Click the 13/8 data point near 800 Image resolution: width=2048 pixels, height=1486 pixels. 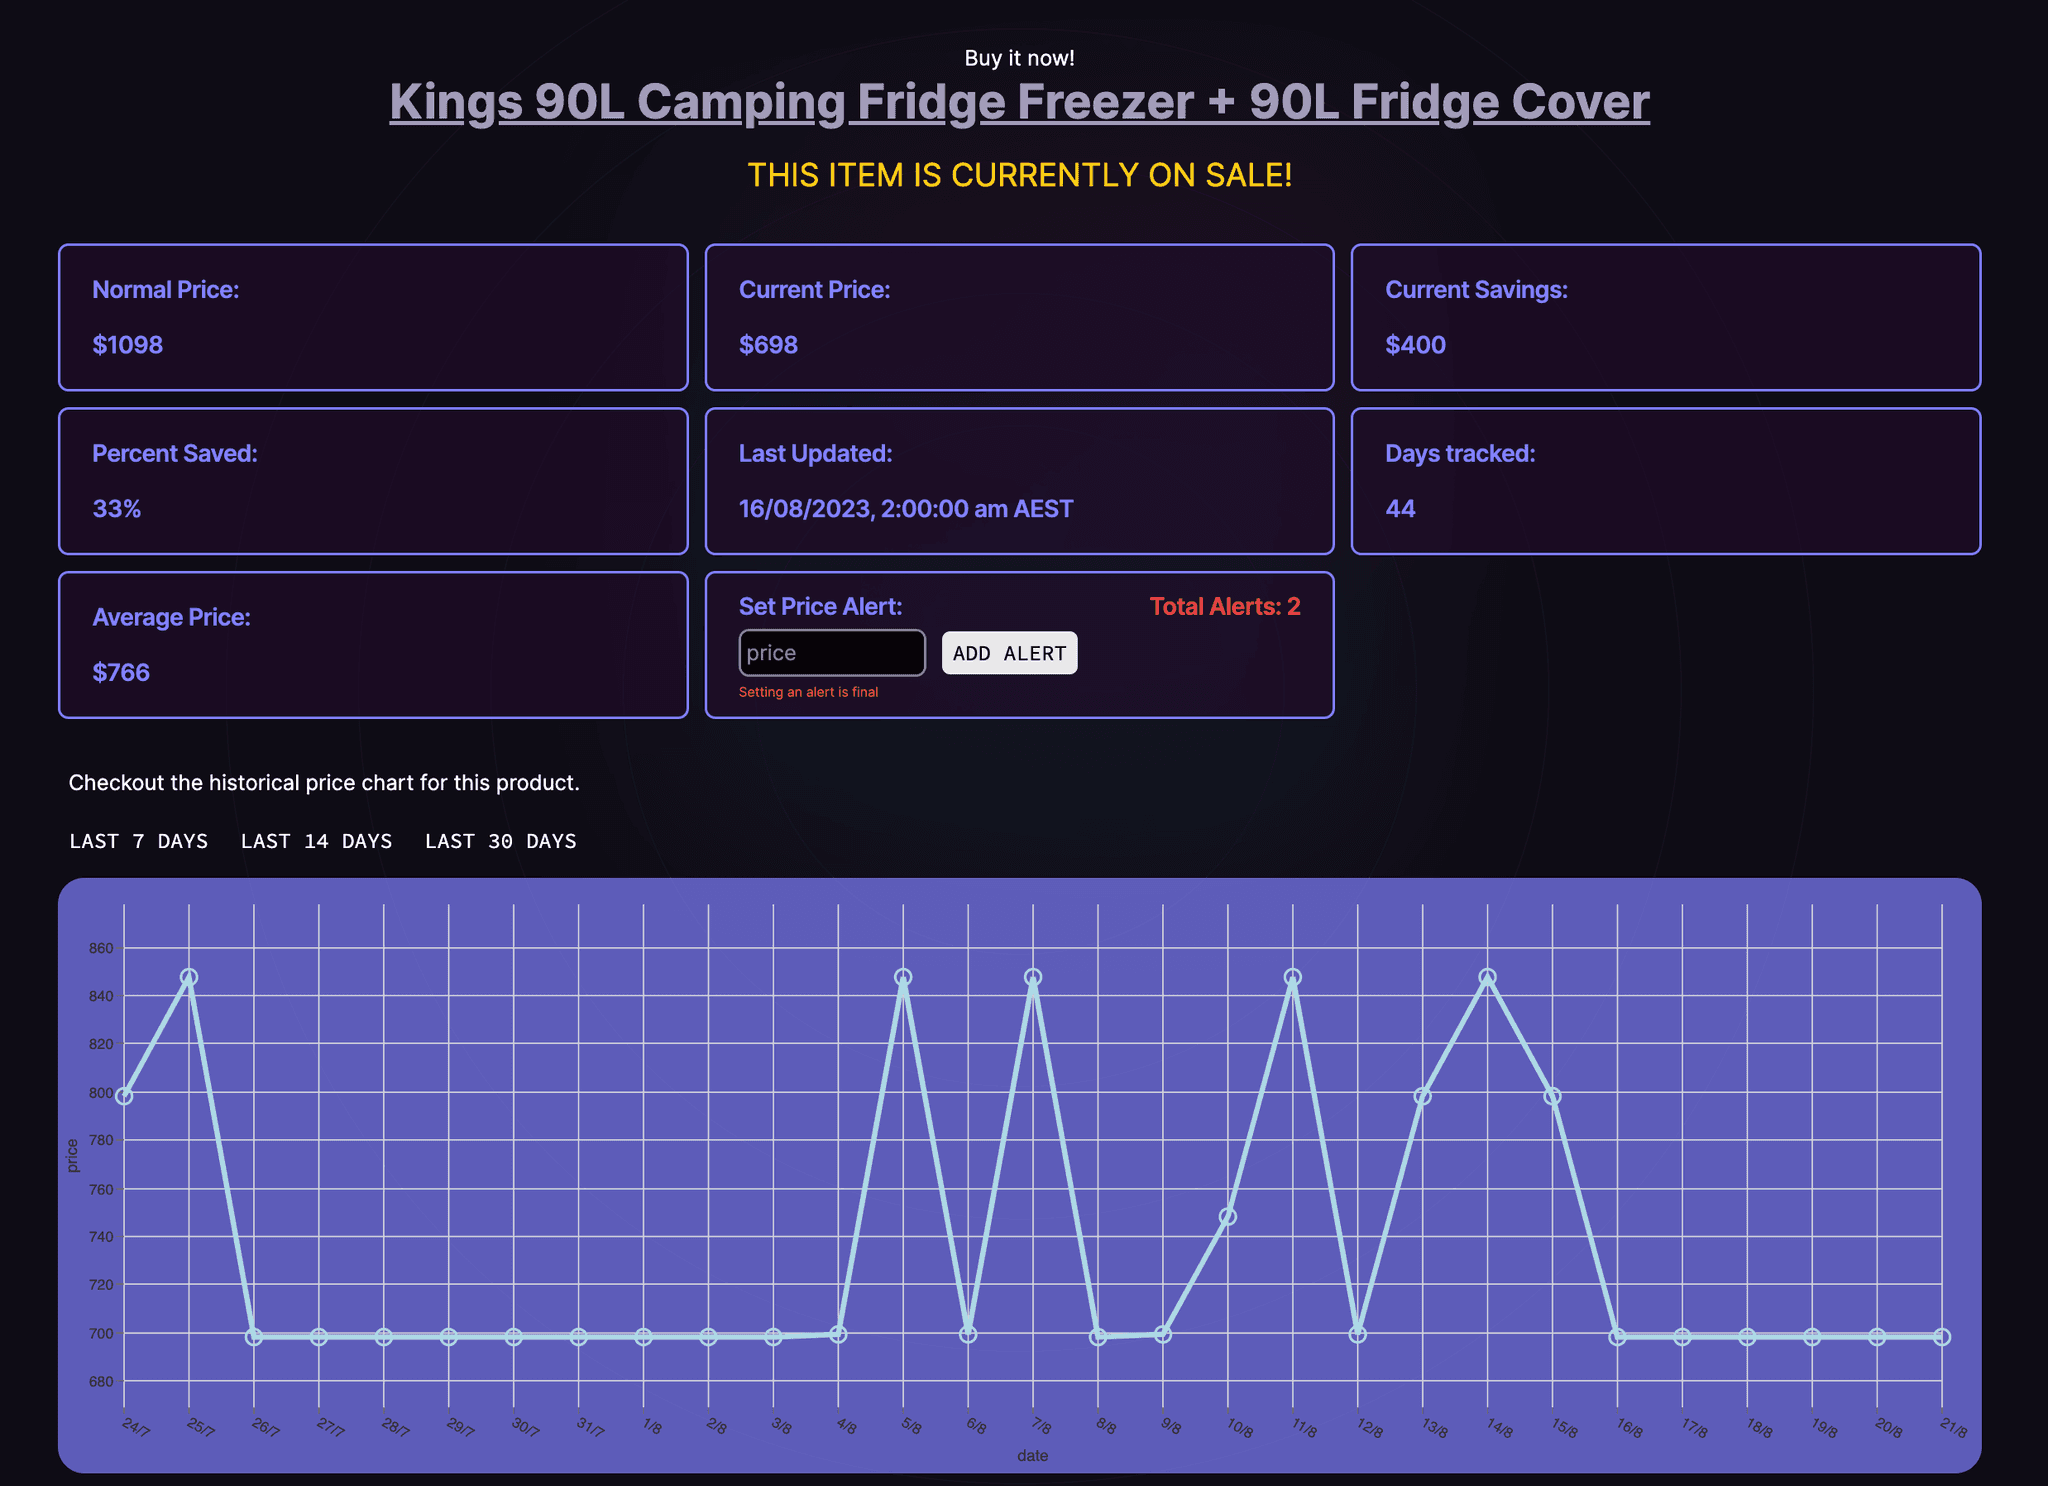point(1422,1096)
